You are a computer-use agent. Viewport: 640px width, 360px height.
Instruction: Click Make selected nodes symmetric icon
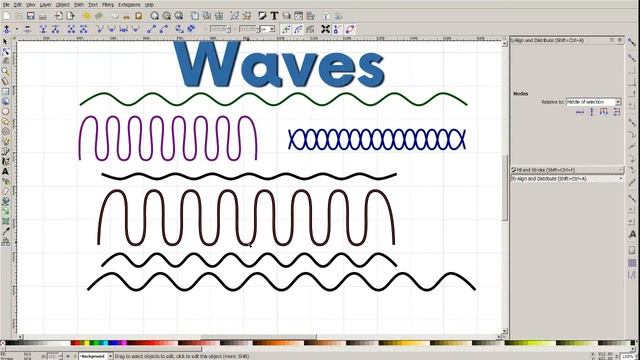pyautogui.click(x=124, y=29)
